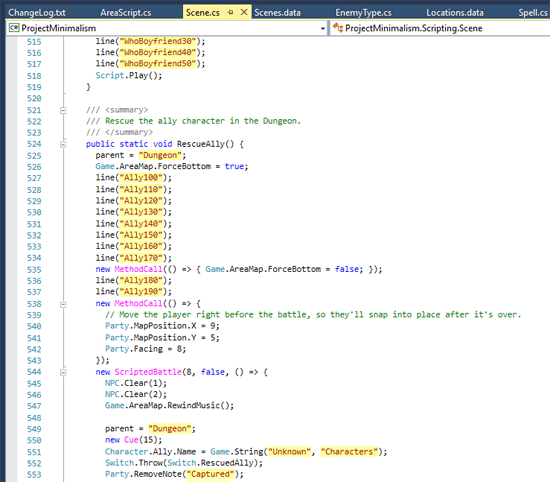This screenshot has height=482, width=550.
Task: Click Party.MapPosition.X on line 540
Action: (x=150, y=326)
